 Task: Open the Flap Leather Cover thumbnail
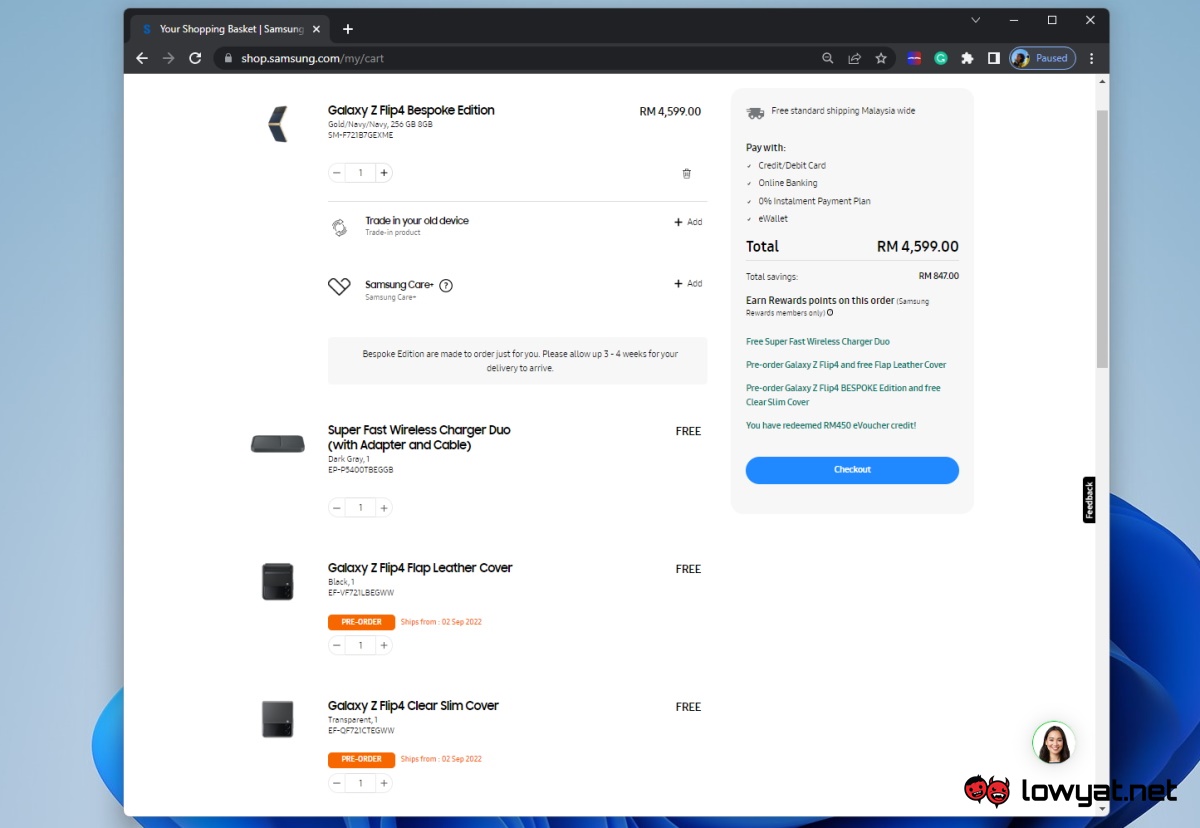pyautogui.click(x=278, y=582)
